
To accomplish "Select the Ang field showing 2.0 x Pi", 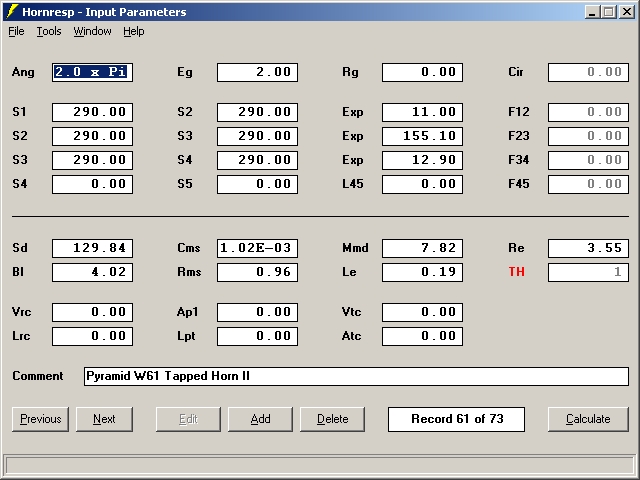I will 92,72.
